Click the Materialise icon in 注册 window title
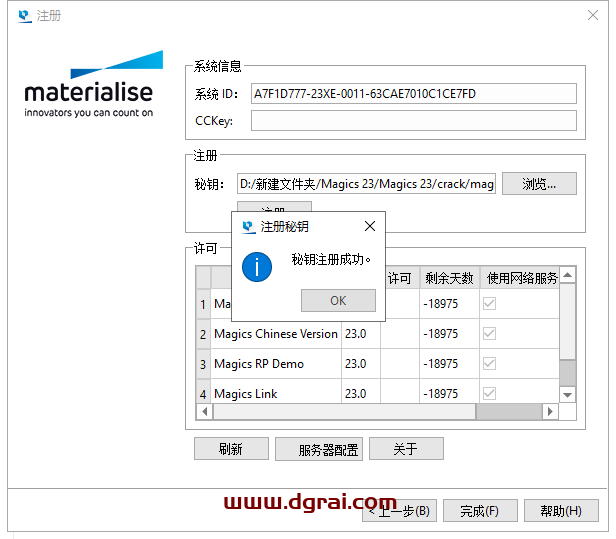616x539 pixels. click(24, 16)
